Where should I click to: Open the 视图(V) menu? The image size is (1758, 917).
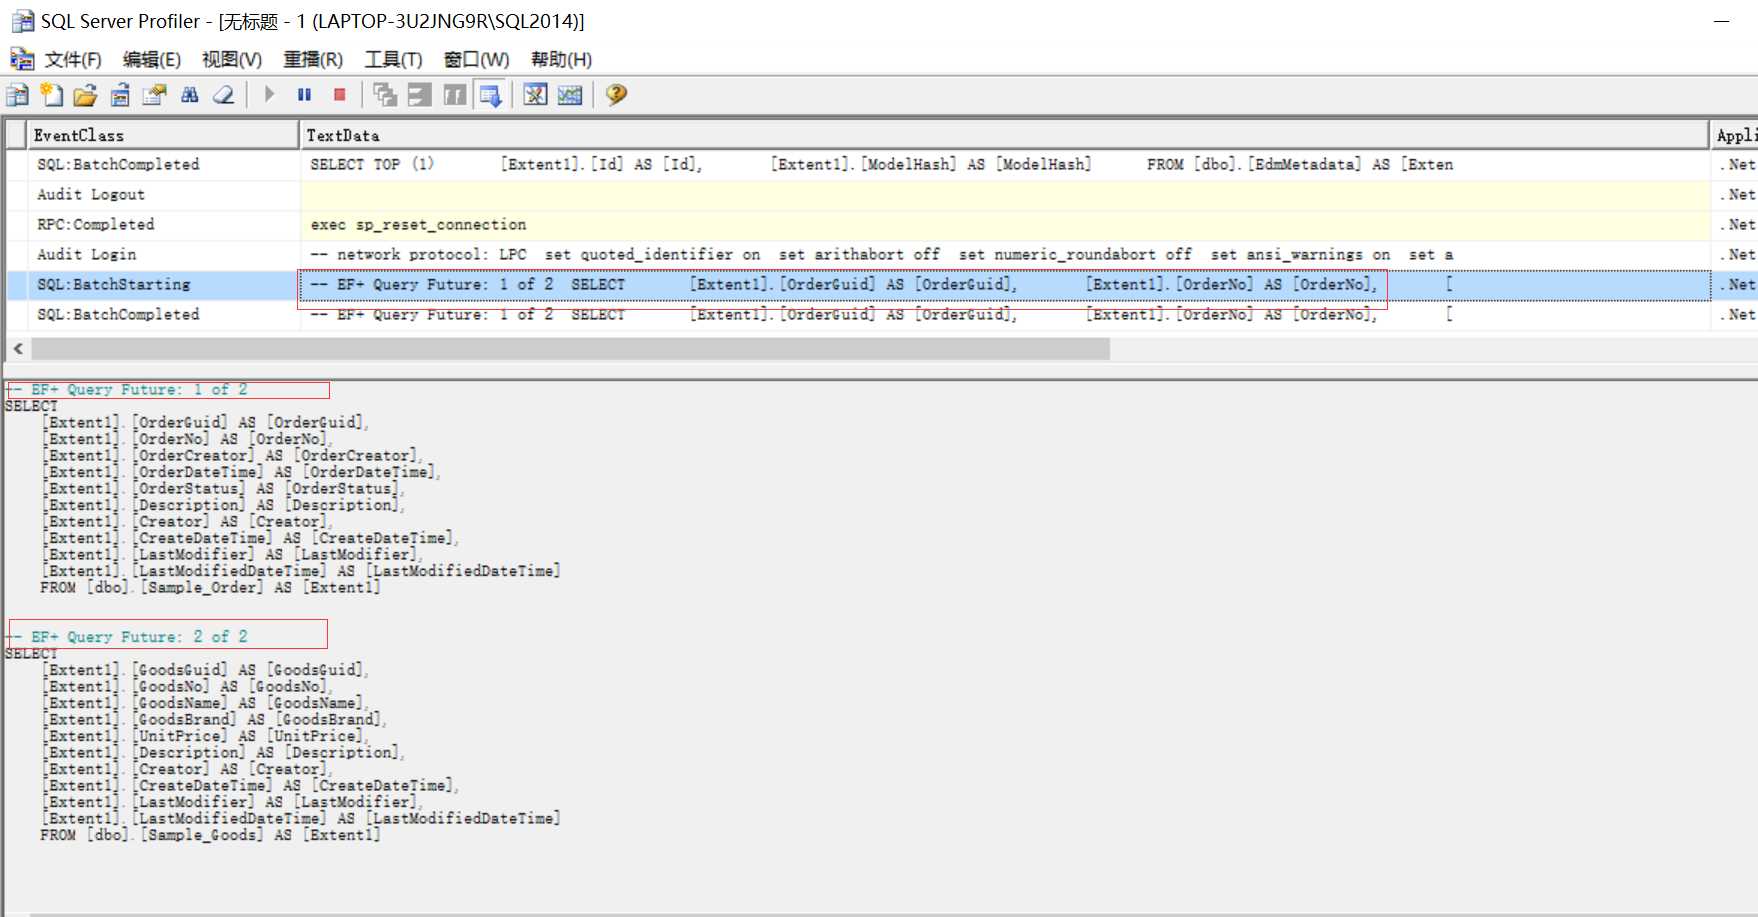[232, 60]
